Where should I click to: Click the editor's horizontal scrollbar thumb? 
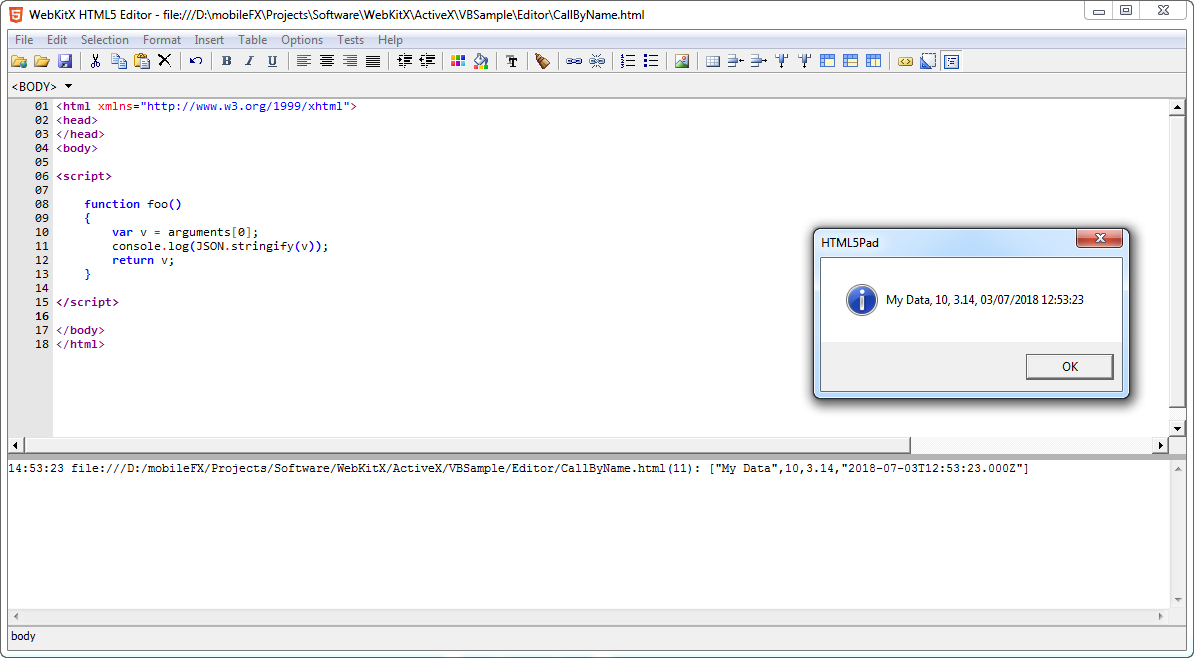pyautogui.click(x=468, y=445)
